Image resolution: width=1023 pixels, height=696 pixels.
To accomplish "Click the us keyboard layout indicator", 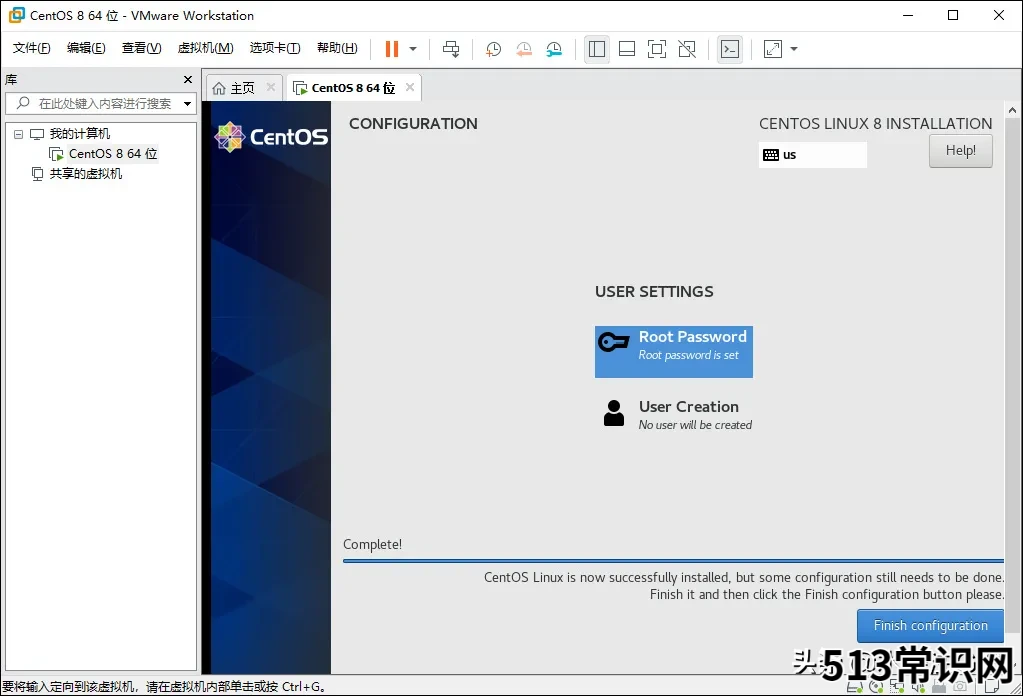I will click(x=812, y=155).
